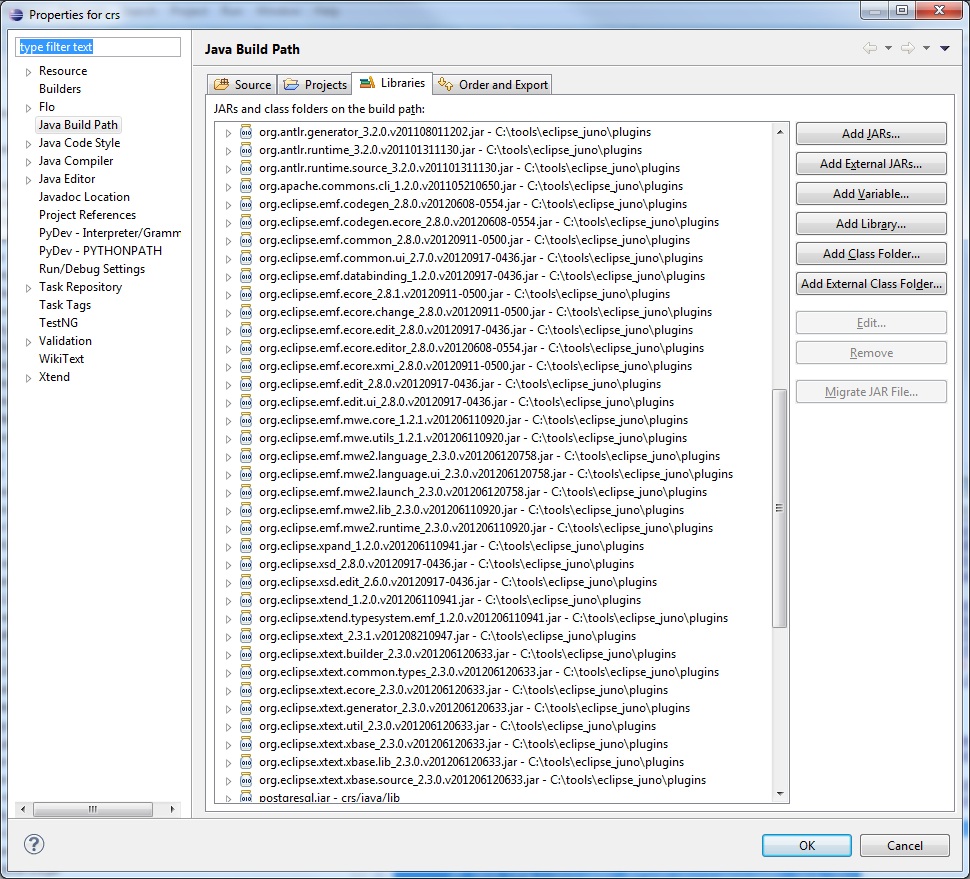970x879 pixels.
Task: Click the jar icon for org.eclipse.emf.codegen_2.8.0
Action: pos(246,204)
